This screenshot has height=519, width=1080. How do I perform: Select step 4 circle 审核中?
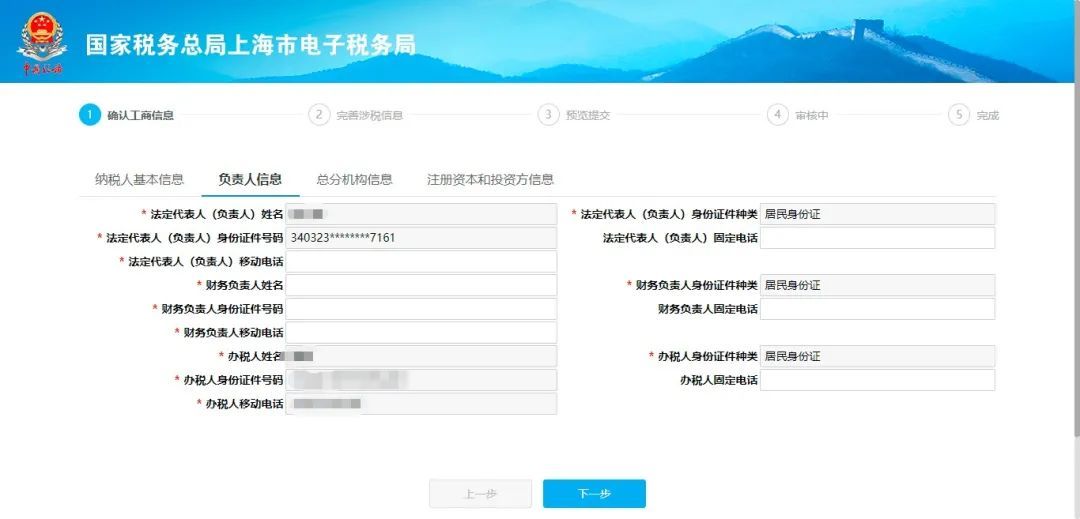click(778, 115)
